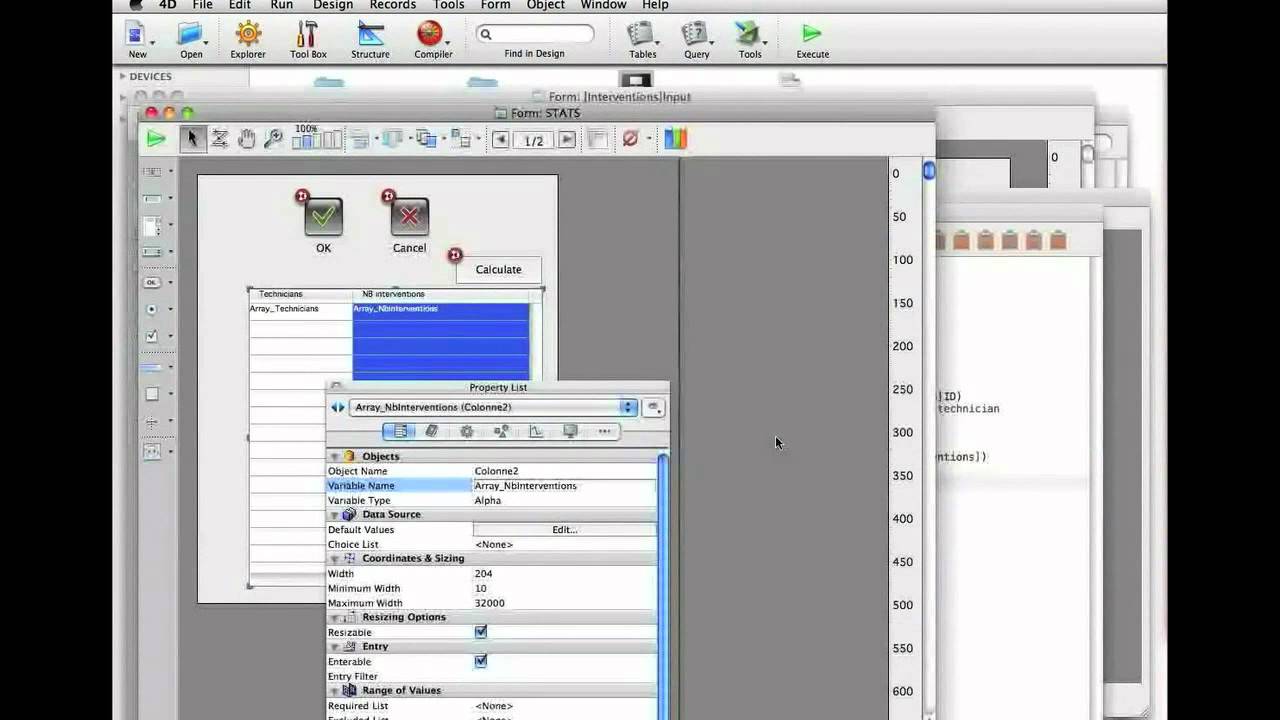
Task: Select the radio button object tool
Action: 152,309
